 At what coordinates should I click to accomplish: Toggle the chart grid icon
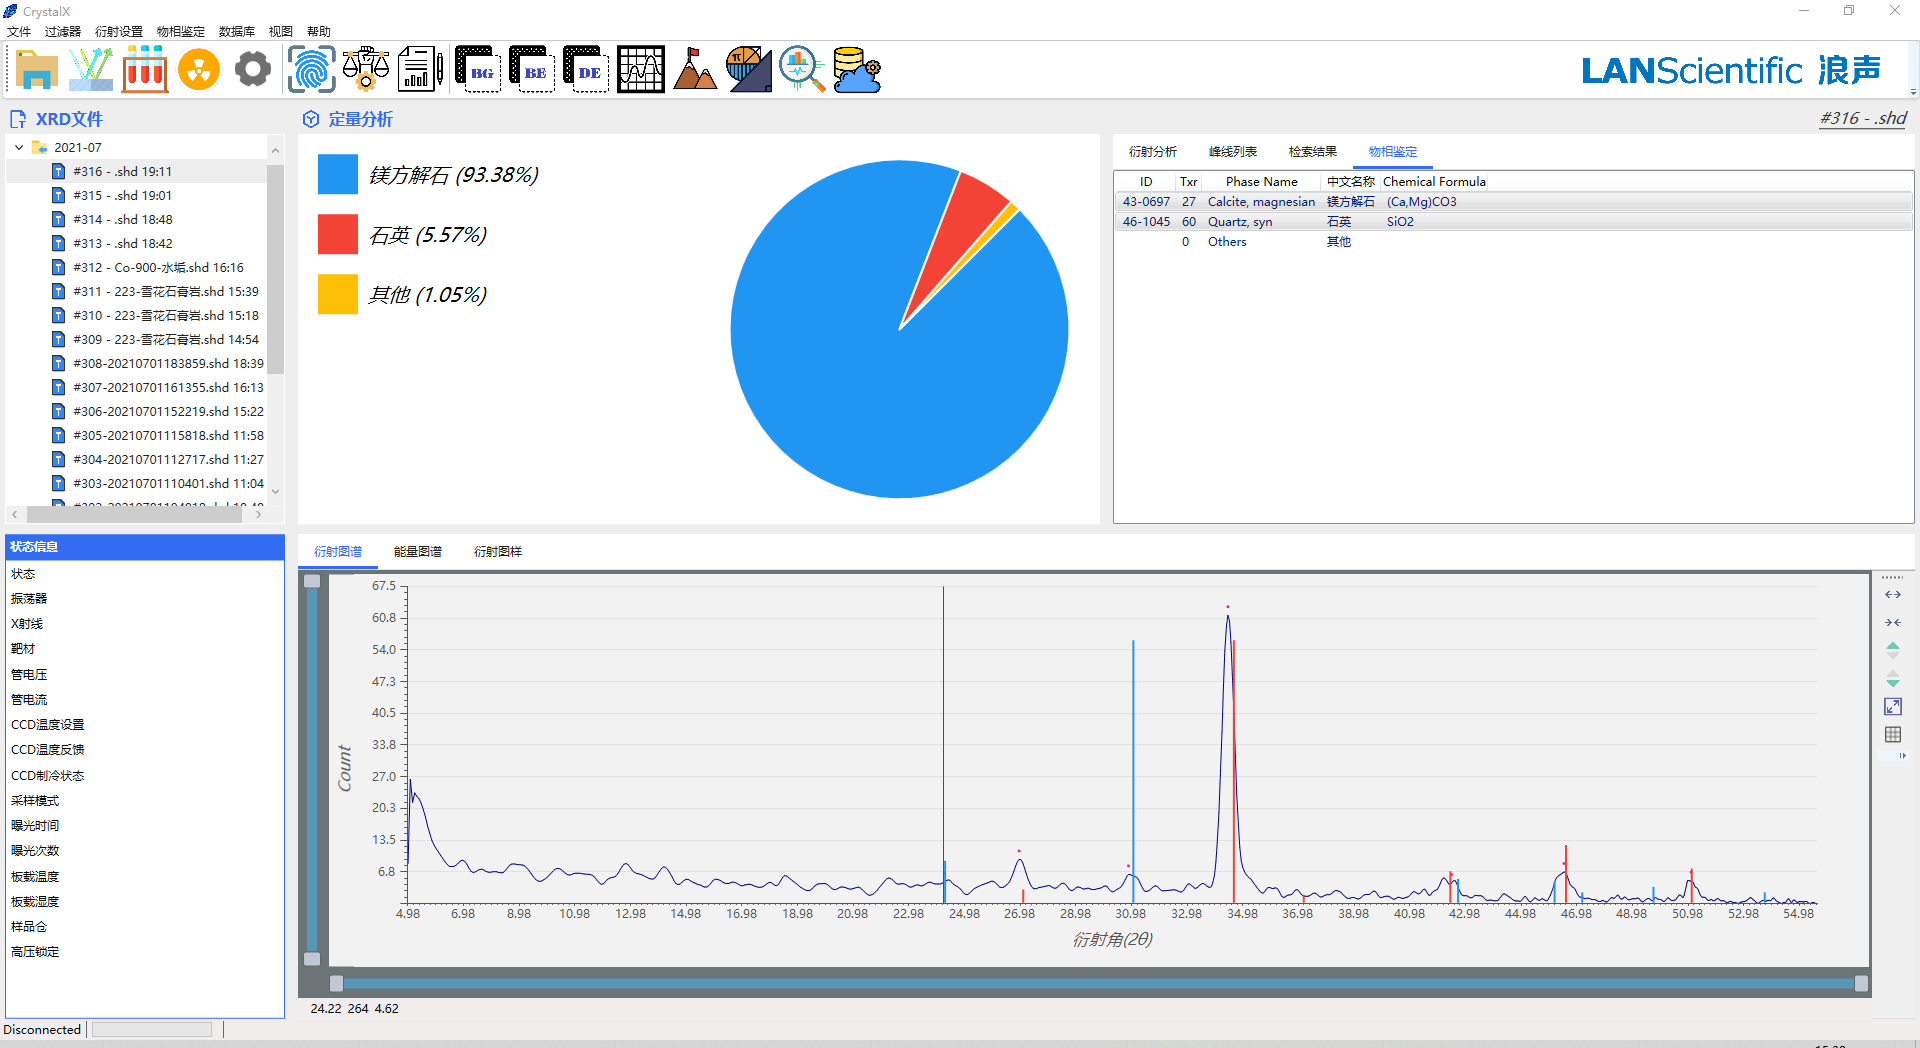point(1893,735)
